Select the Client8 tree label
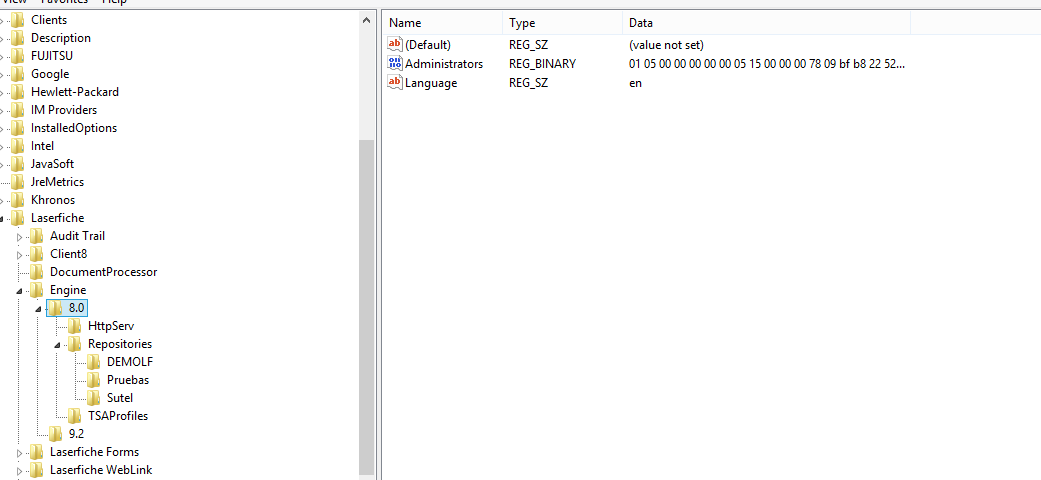The image size is (1041, 480). click(x=68, y=254)
